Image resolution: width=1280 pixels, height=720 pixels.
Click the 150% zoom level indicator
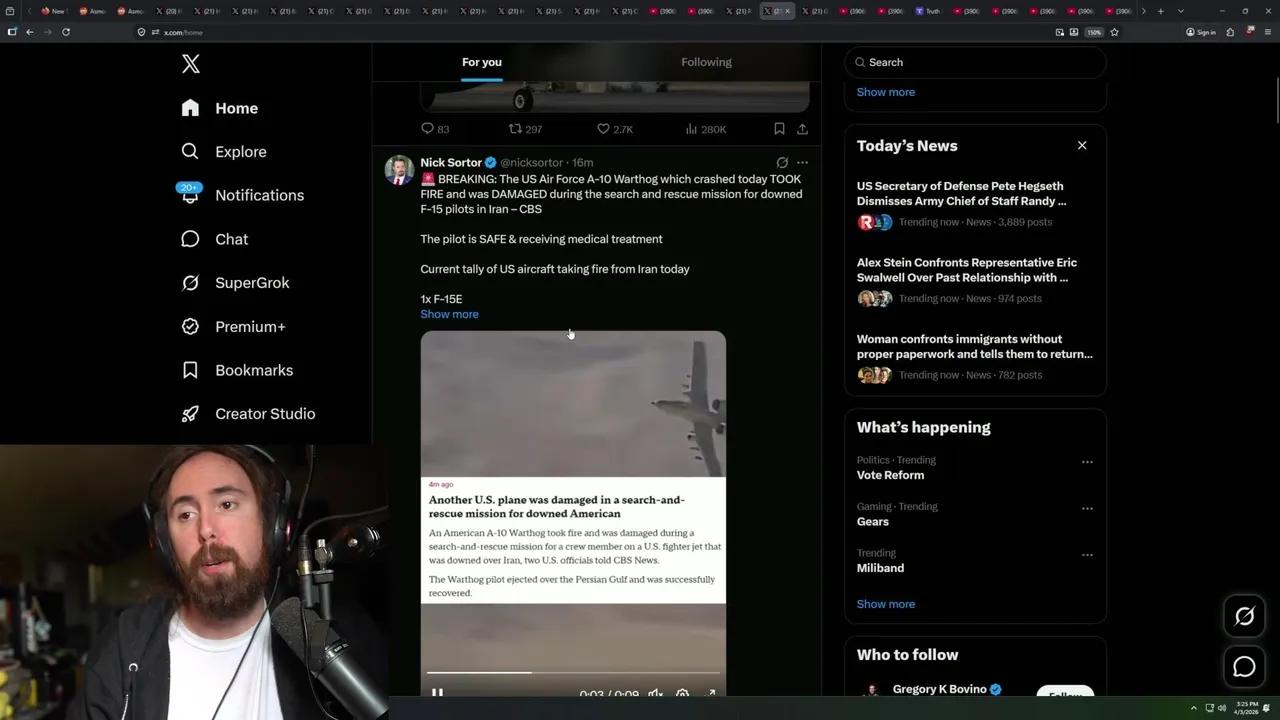(x=1094, y=32)
